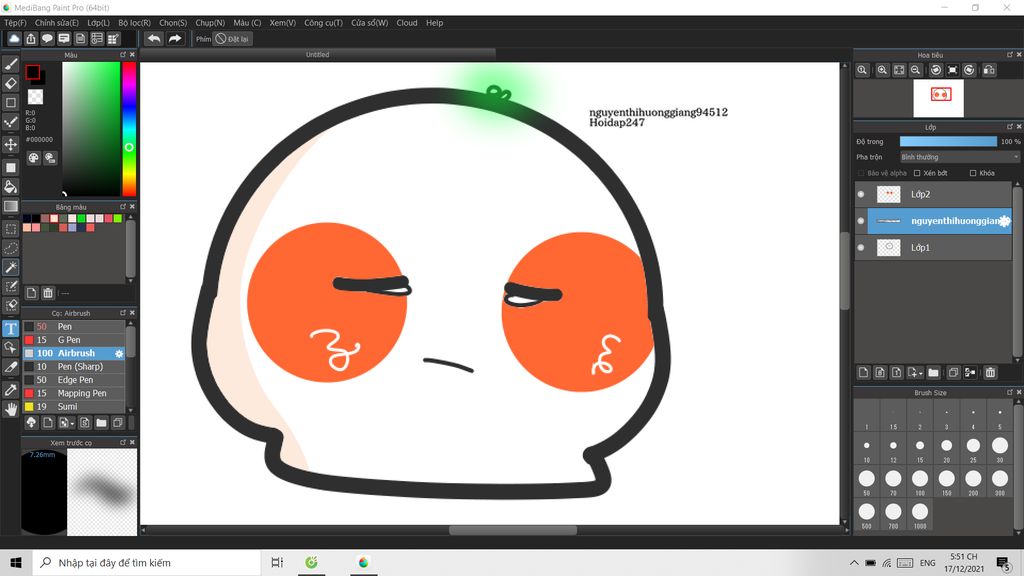Enable the Khóa checkbox

pos(973,173)
